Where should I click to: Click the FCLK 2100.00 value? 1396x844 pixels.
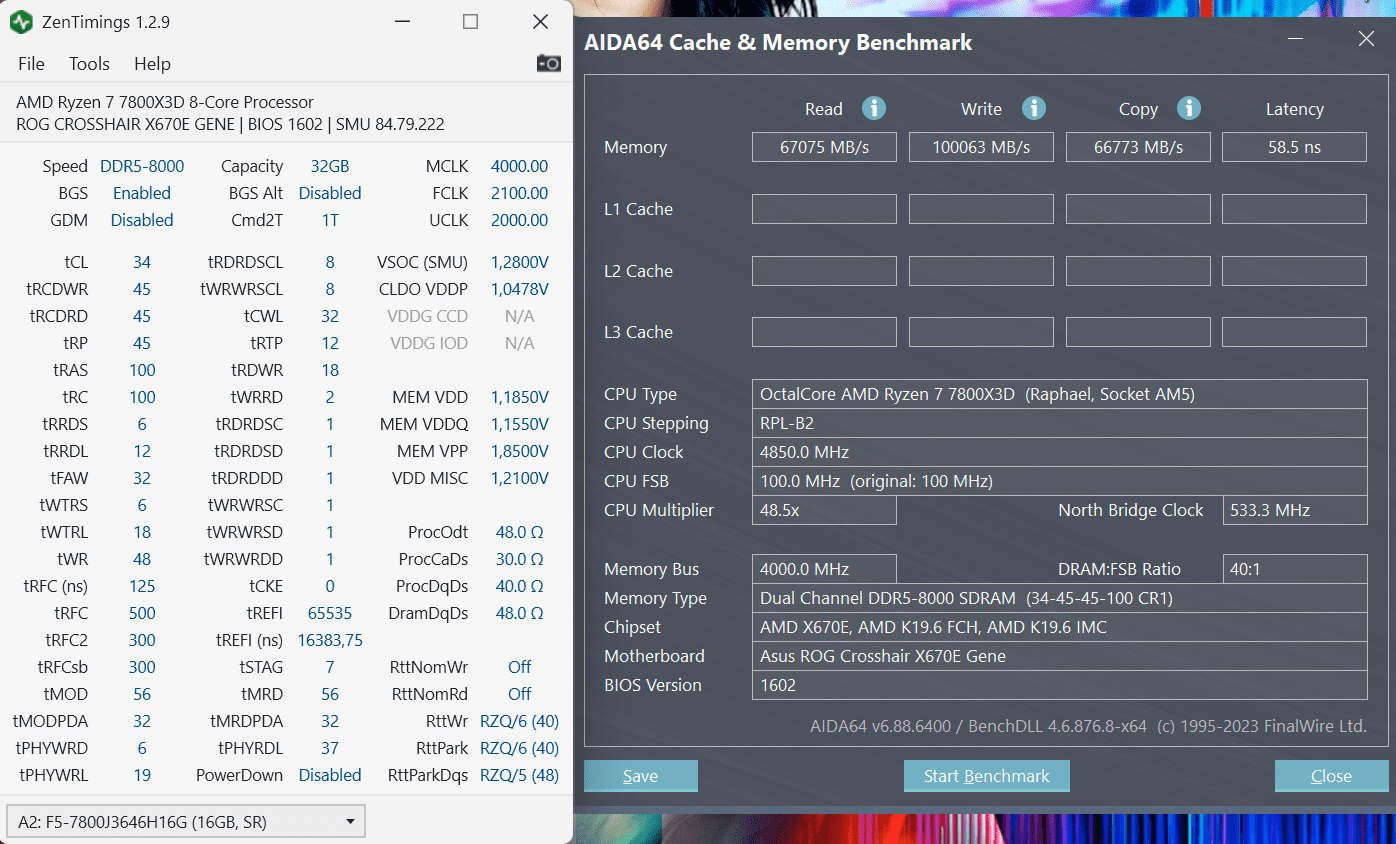[519, 193]
